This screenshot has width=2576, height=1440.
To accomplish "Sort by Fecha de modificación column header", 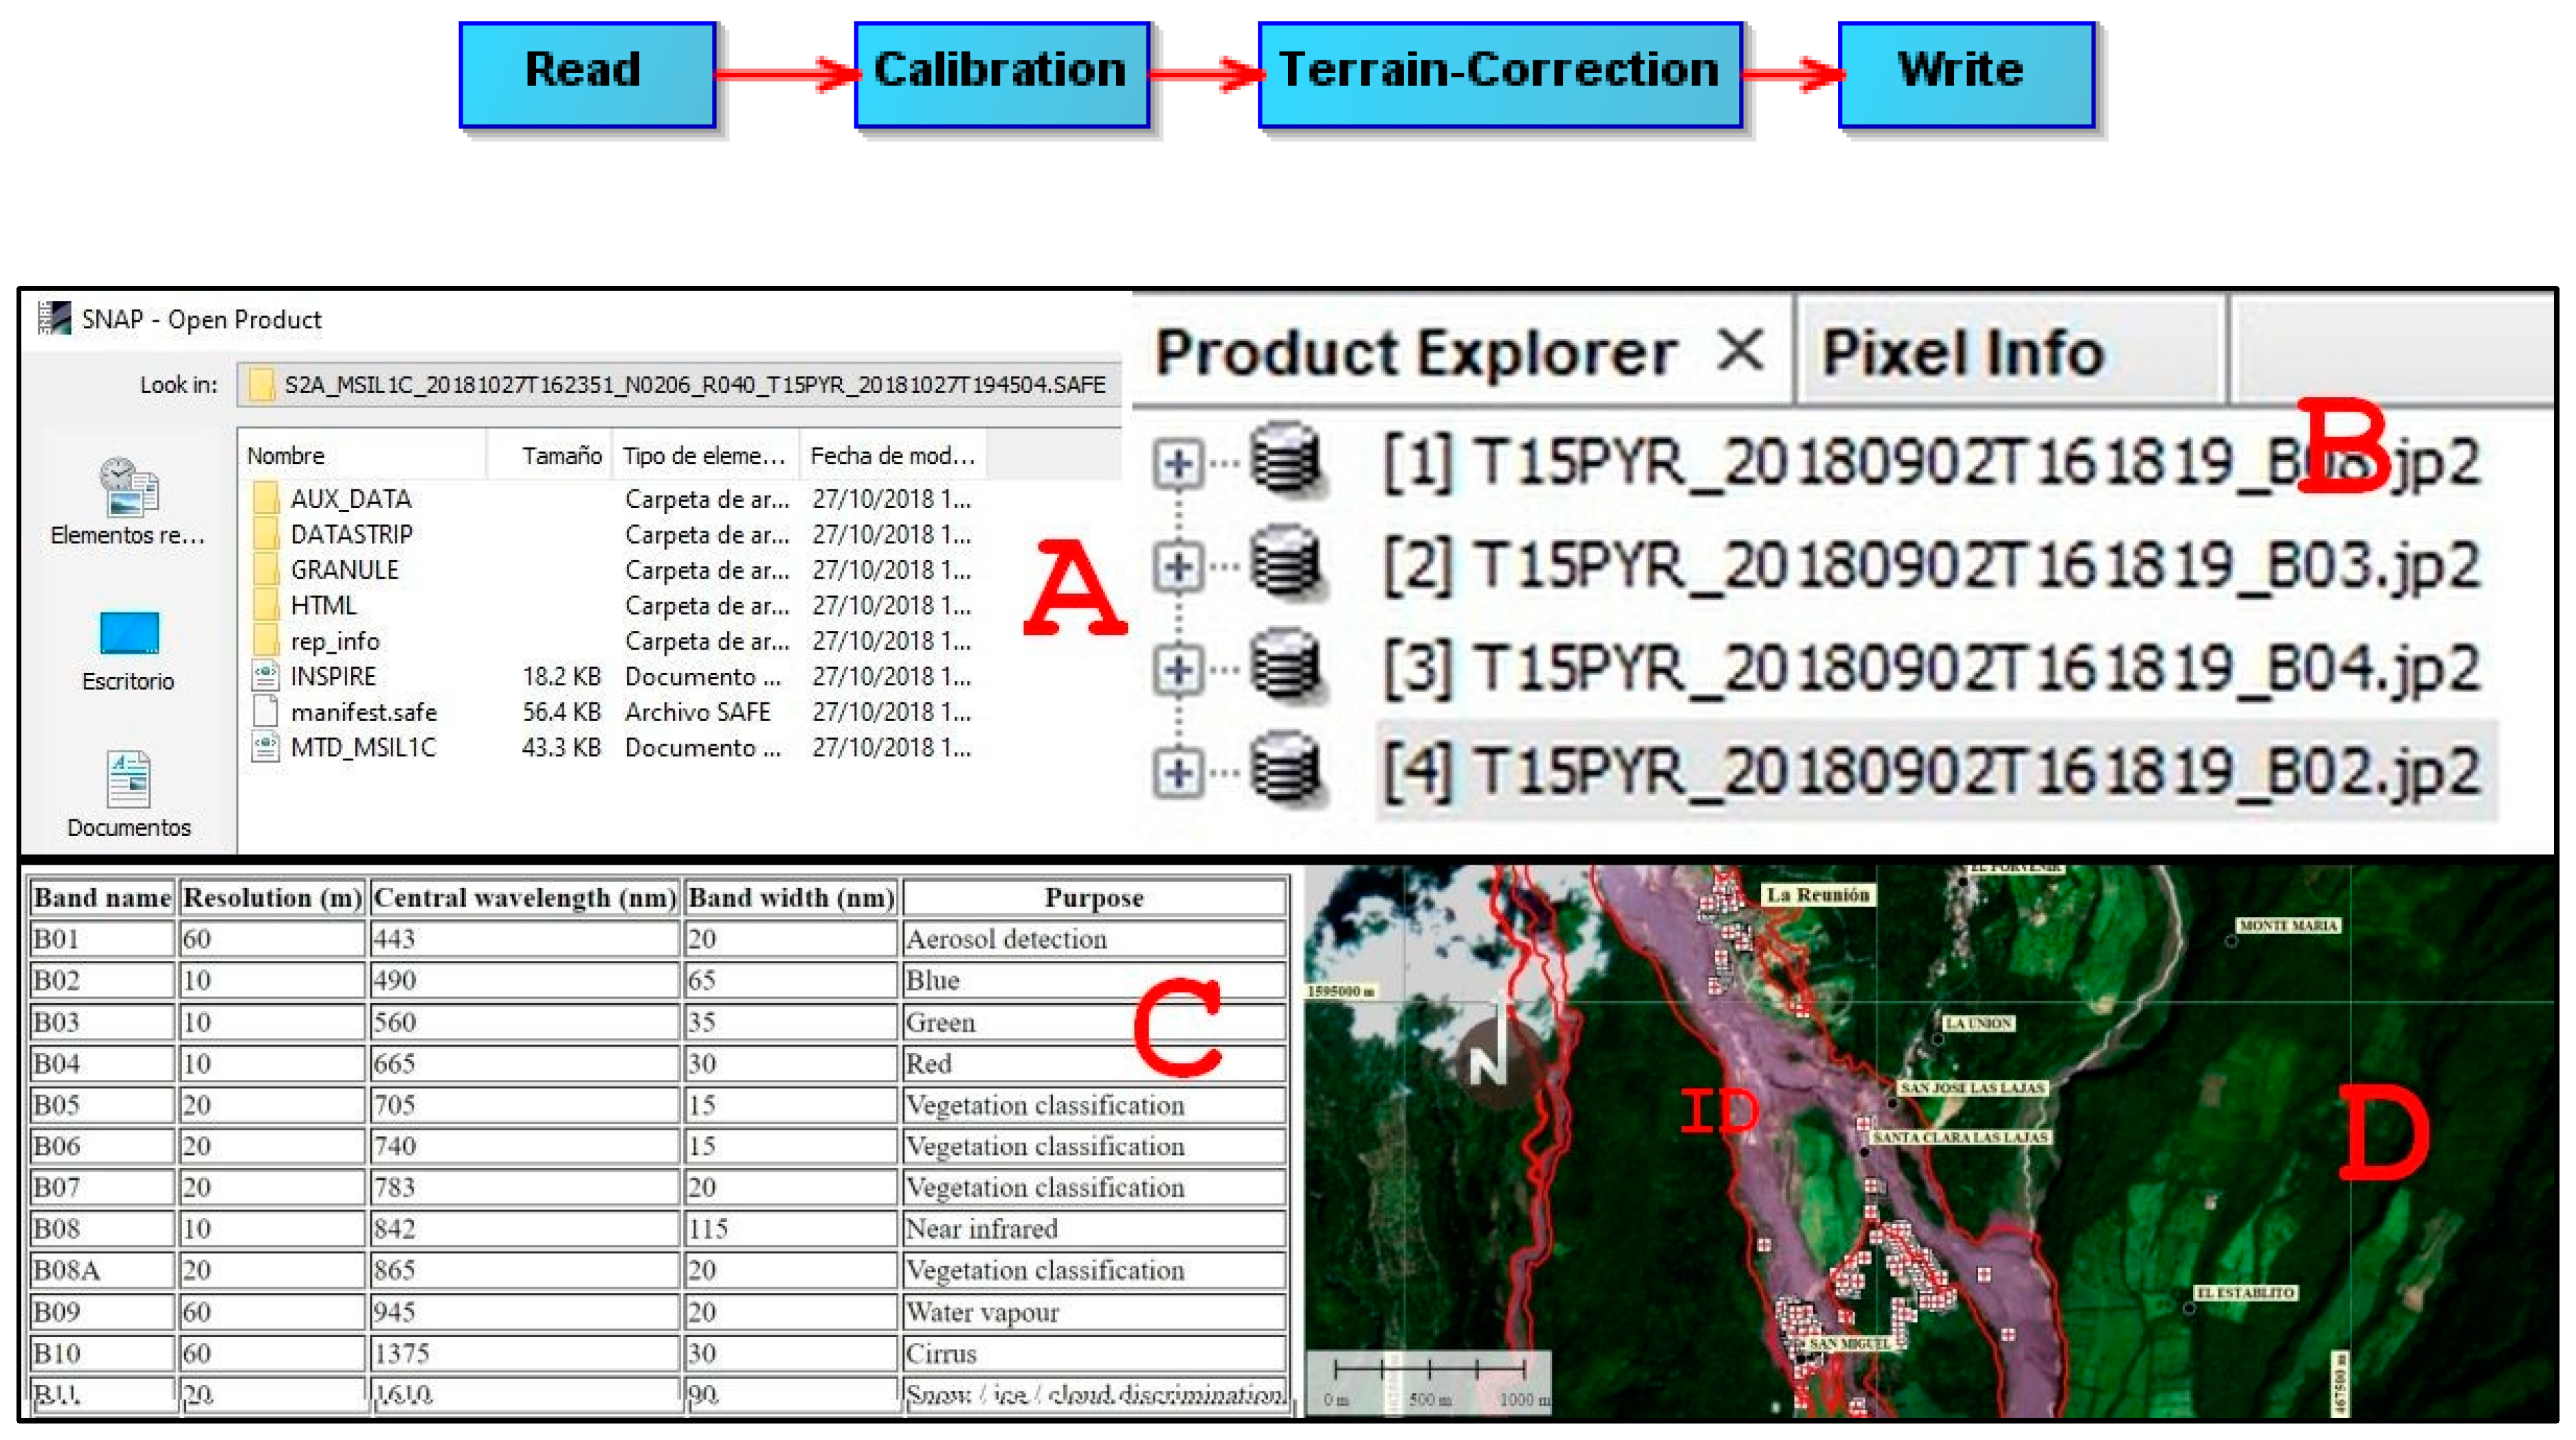I will pos(893,455).
